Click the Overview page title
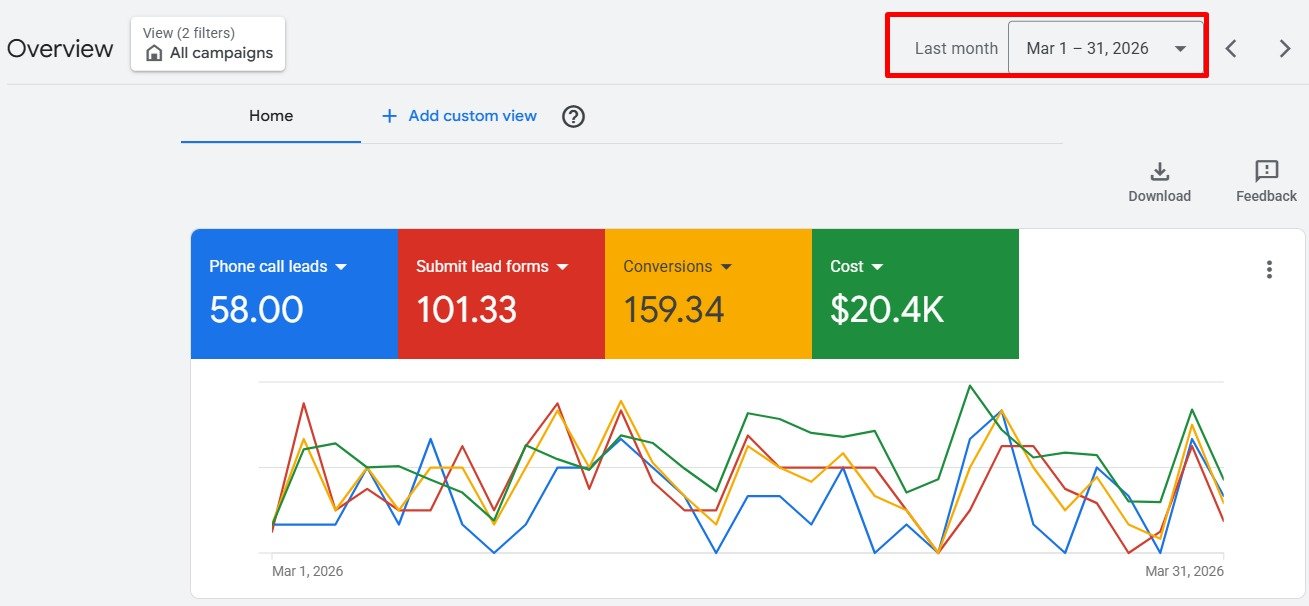 [60, 49]
